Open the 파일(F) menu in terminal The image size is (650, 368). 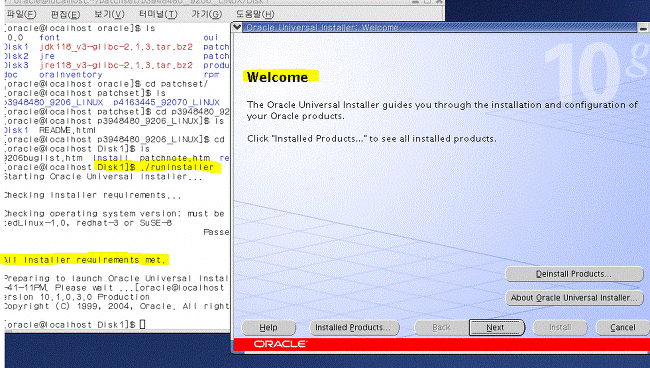coord(21,14)
